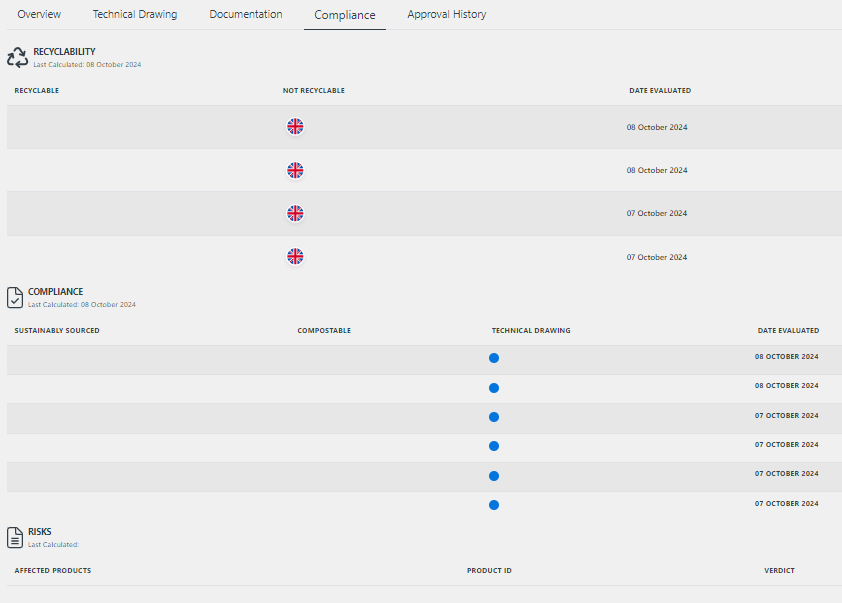Select the Compliance tab

click(x=345, y=15)
